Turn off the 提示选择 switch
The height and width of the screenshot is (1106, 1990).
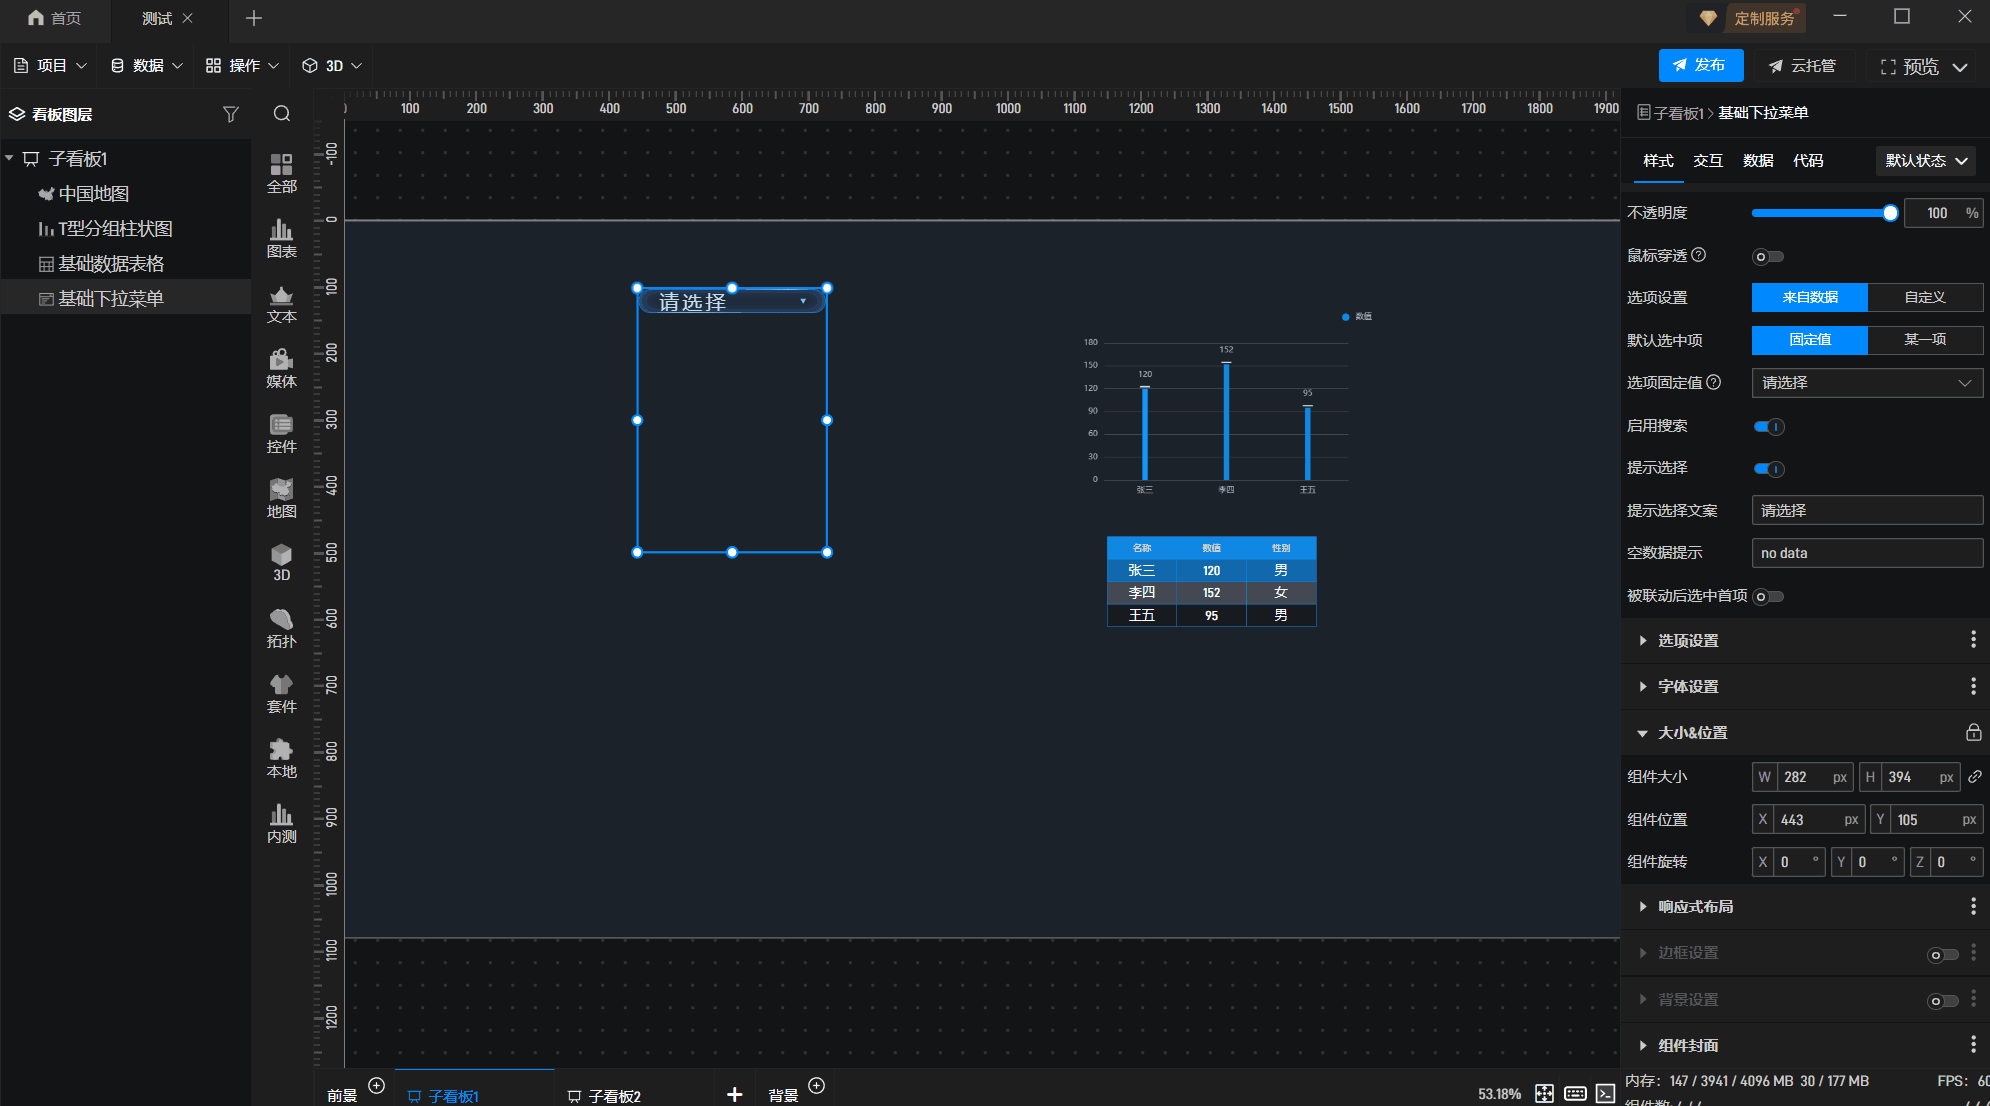coord(1768,469)
